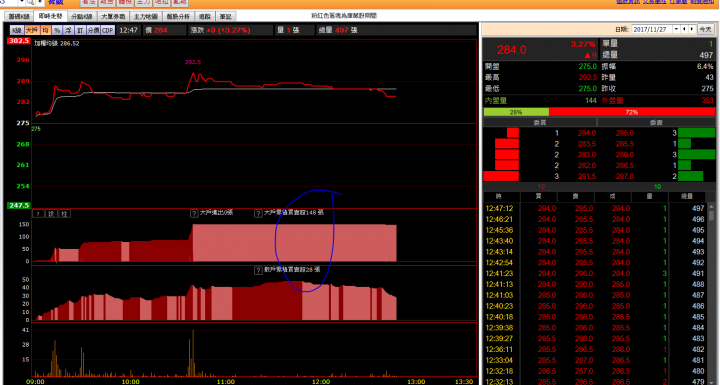Toggle the K線 chart mode button
The image size is (720, 385).
coord(17,30)
